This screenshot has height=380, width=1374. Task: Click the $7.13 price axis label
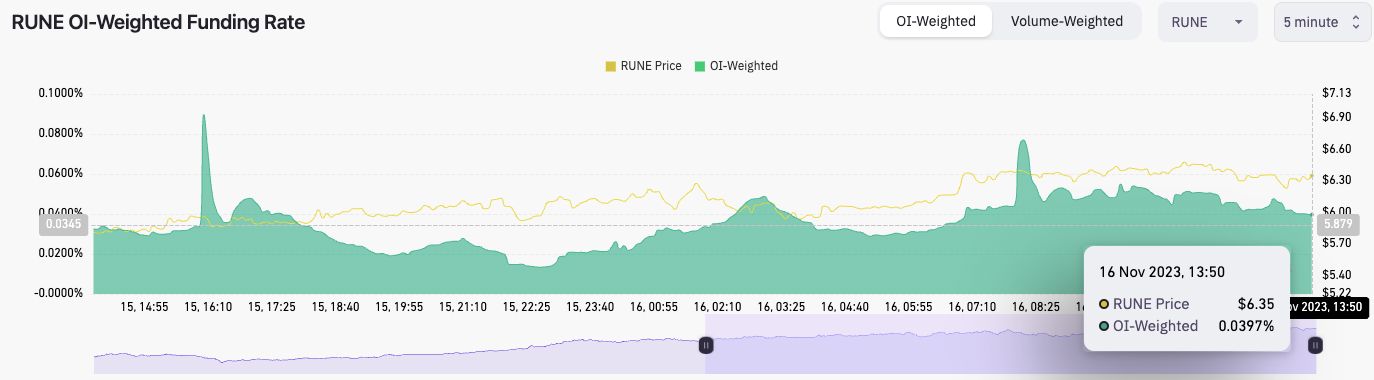click(1337, 93)
